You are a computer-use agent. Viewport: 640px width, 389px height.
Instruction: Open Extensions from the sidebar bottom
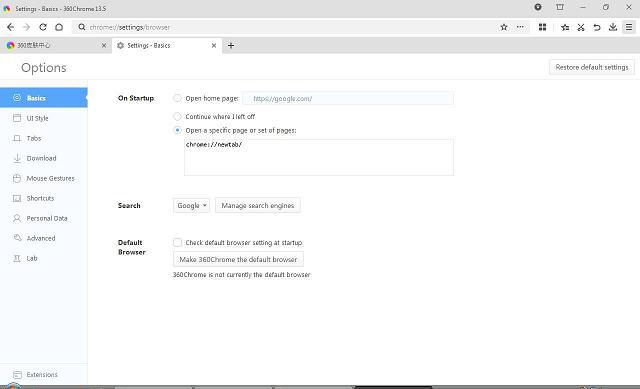pos(44,374)
